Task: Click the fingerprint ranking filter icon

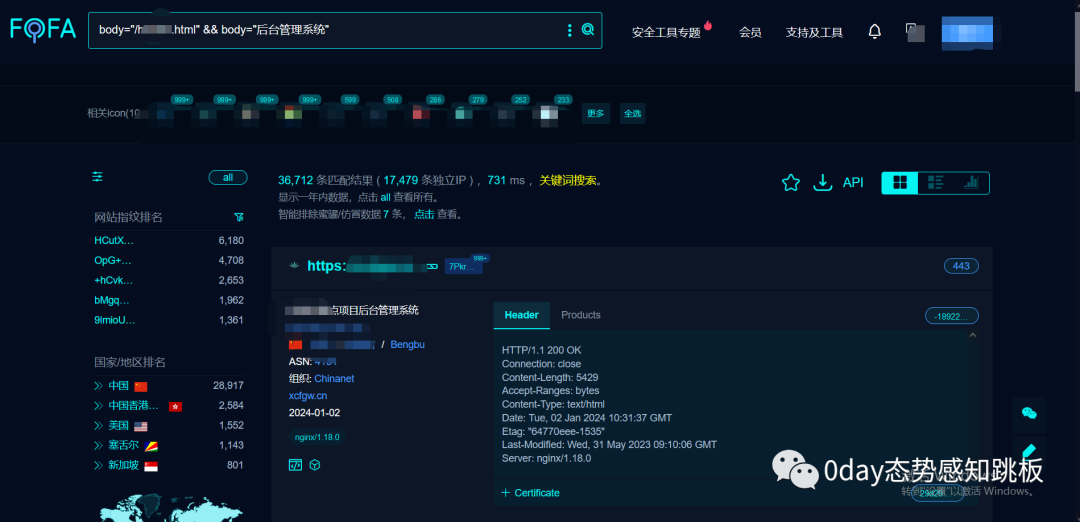Action: (238, 217)
